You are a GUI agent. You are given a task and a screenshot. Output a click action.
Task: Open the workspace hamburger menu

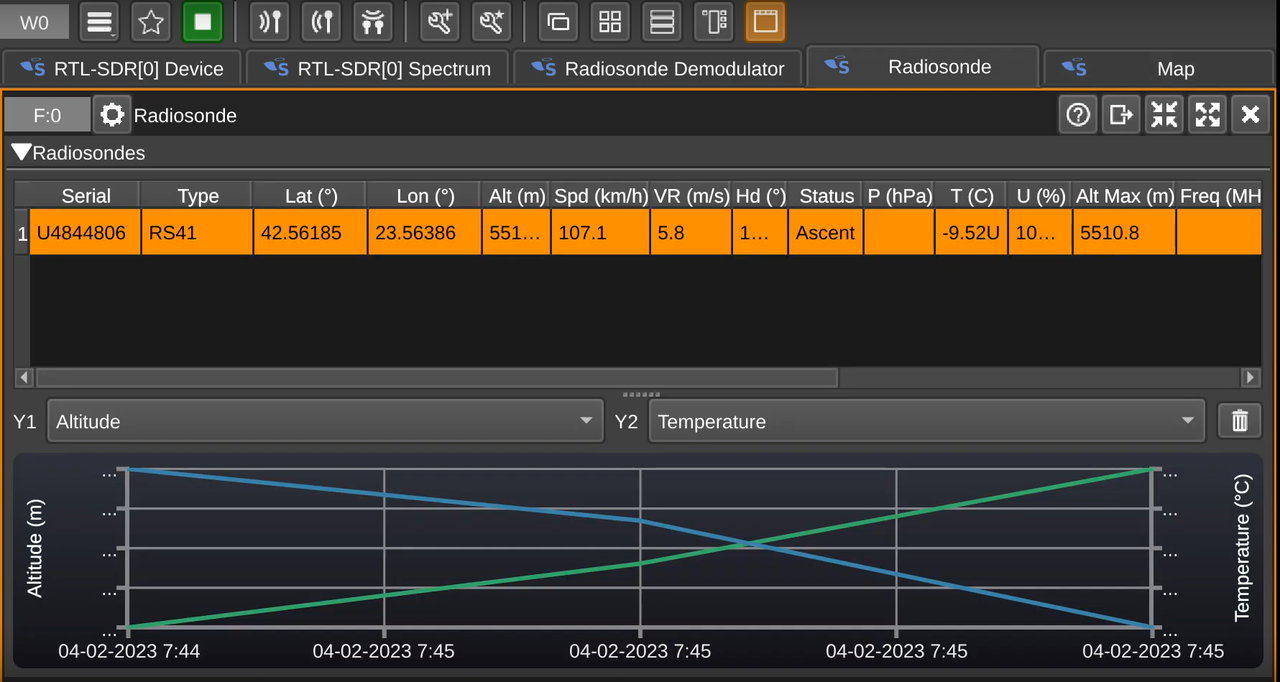tap(98, 21)
